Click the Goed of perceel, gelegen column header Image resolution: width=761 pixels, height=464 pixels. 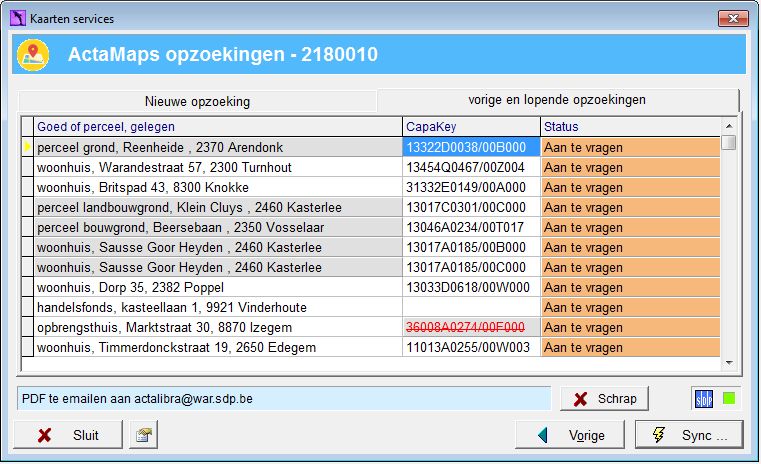(x=218, y=127)
